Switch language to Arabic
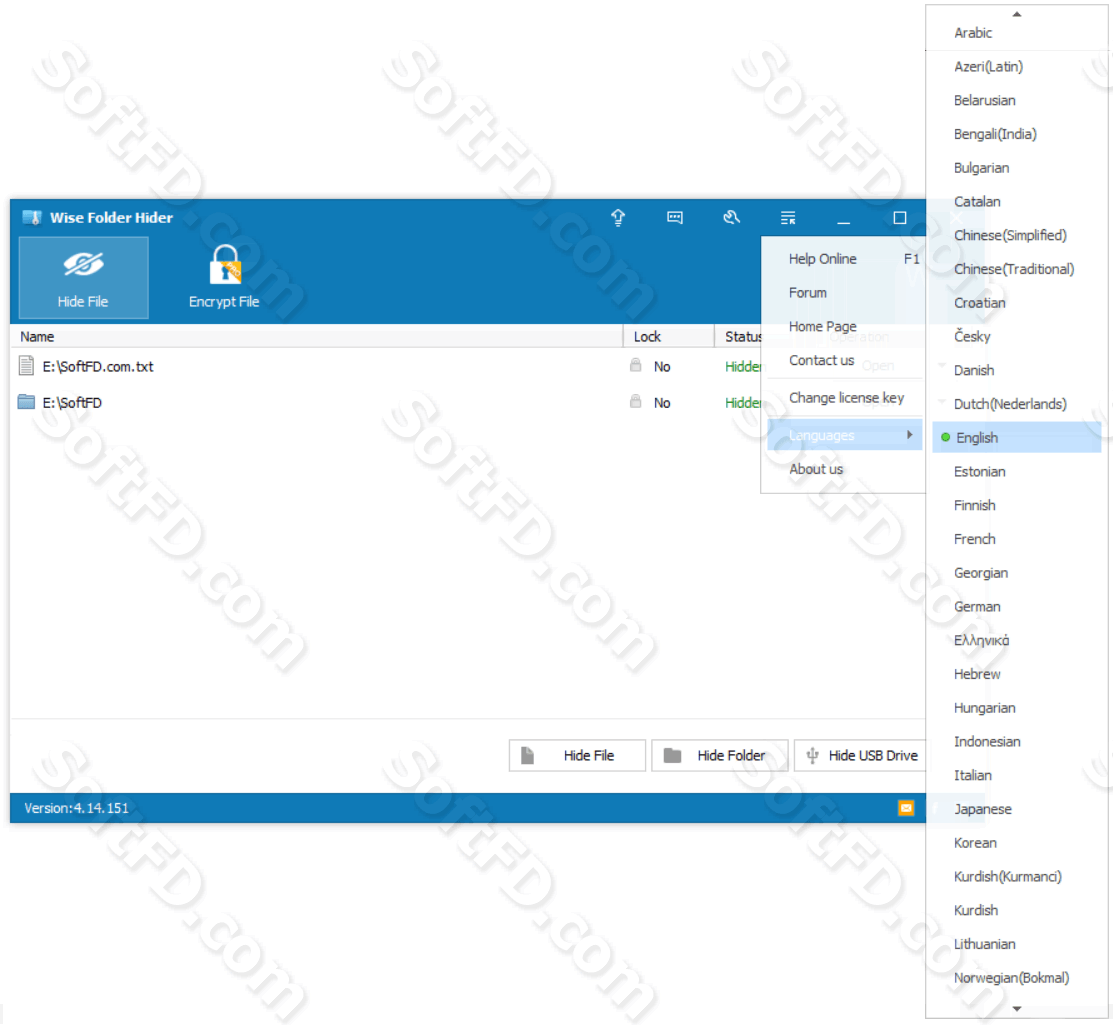 coord(1016,33)
